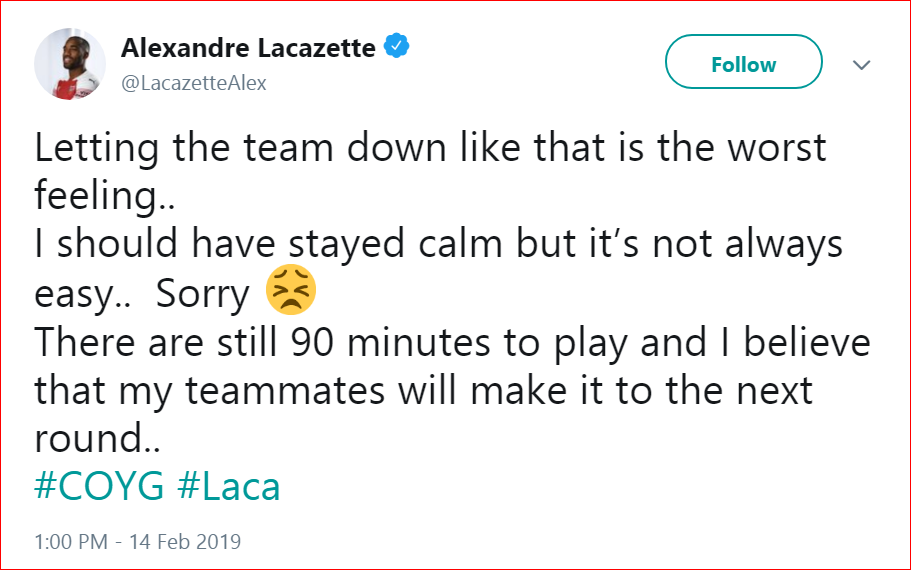Click the blue verified badge icon

[x=397, y=47]
